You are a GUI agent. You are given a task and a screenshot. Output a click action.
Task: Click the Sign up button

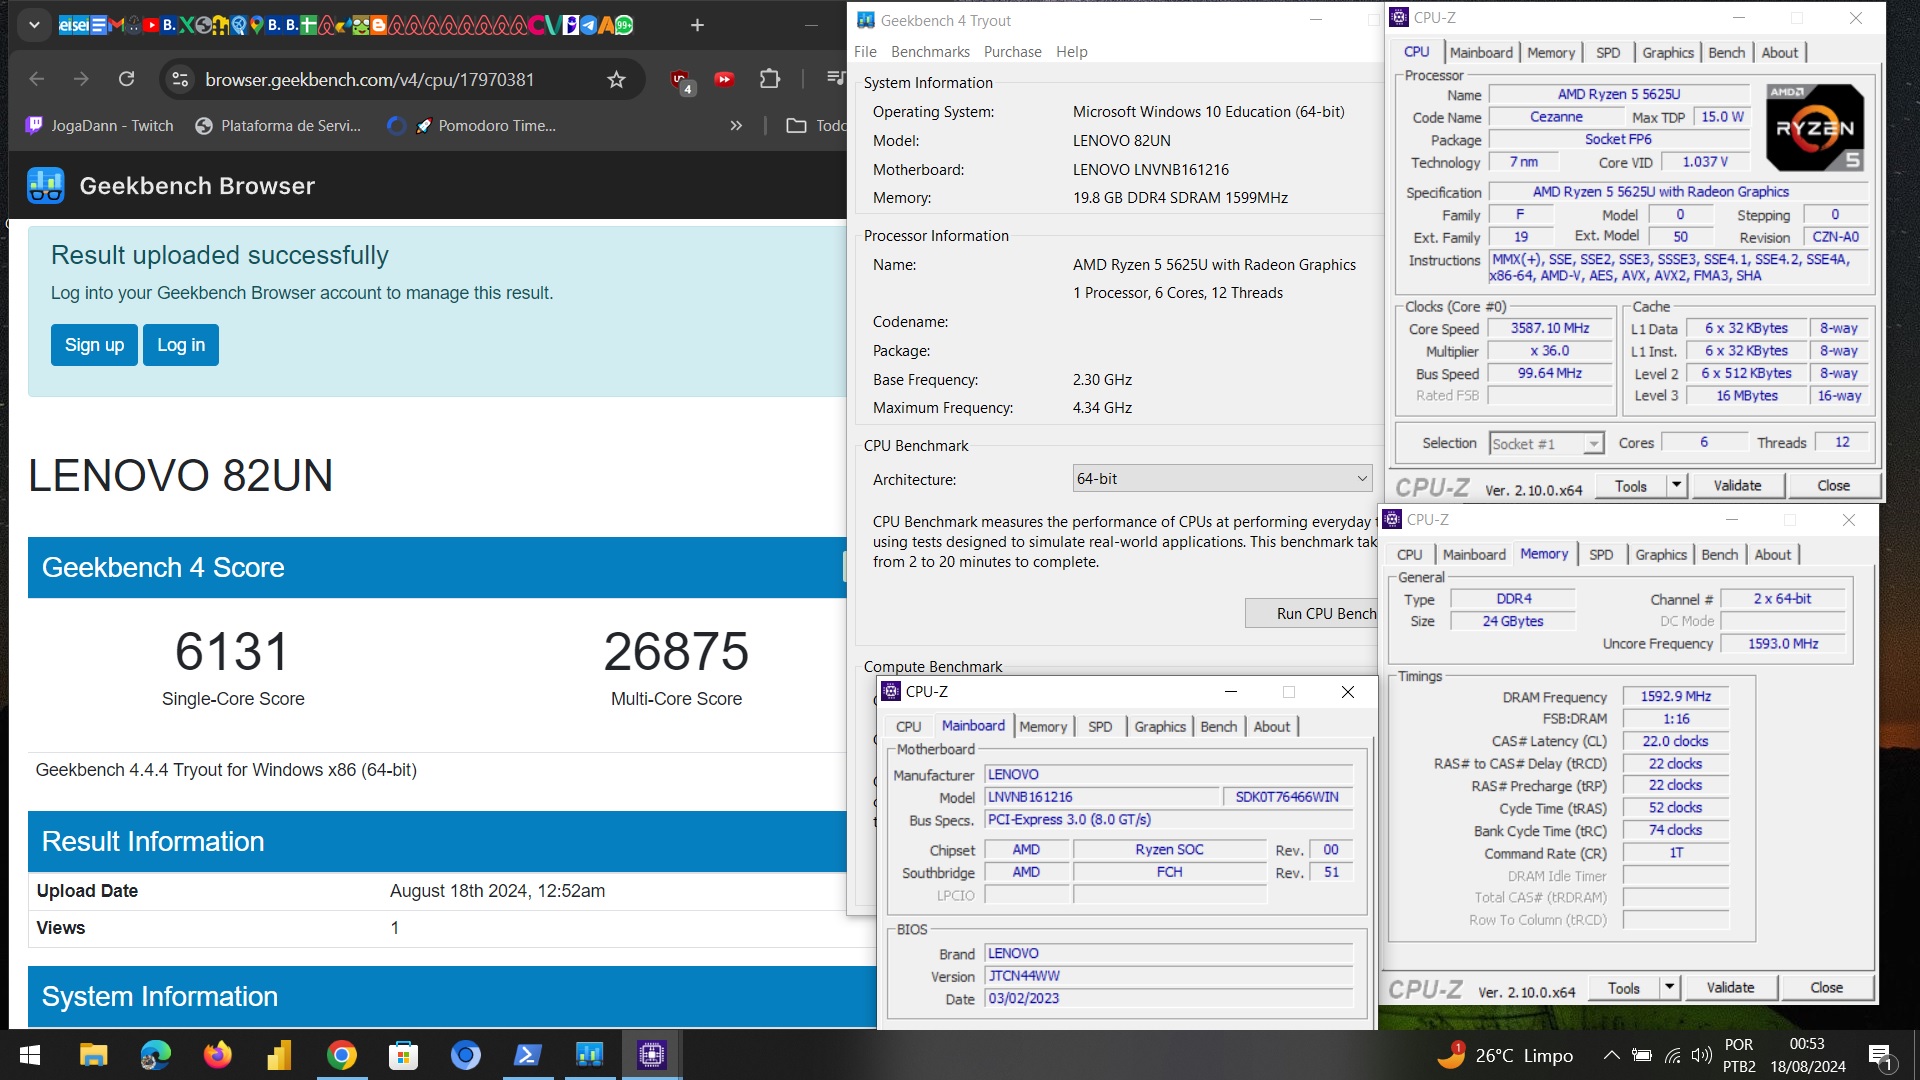pyautogui.click(x=94, y=345)
